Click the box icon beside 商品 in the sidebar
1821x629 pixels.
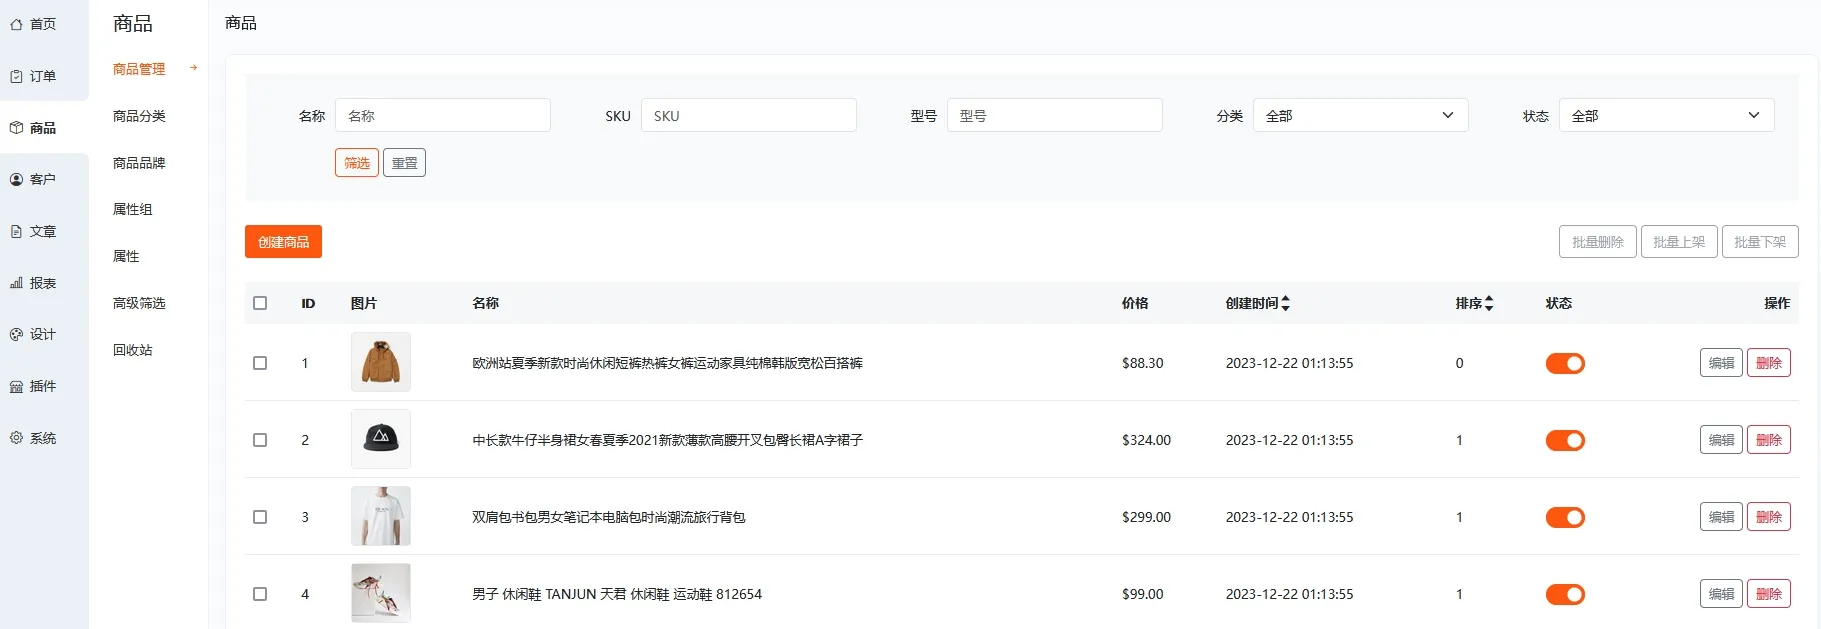16,128
